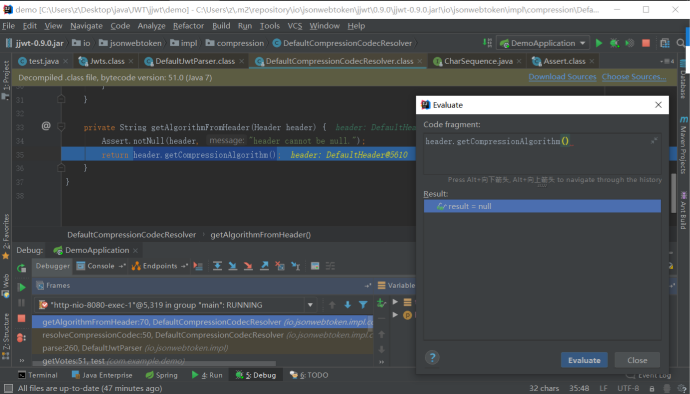Image resolution: width=690 pixels, height=394 pixels.
Task: Click the Run to Cursor icon
Action: tap(295, 266)
